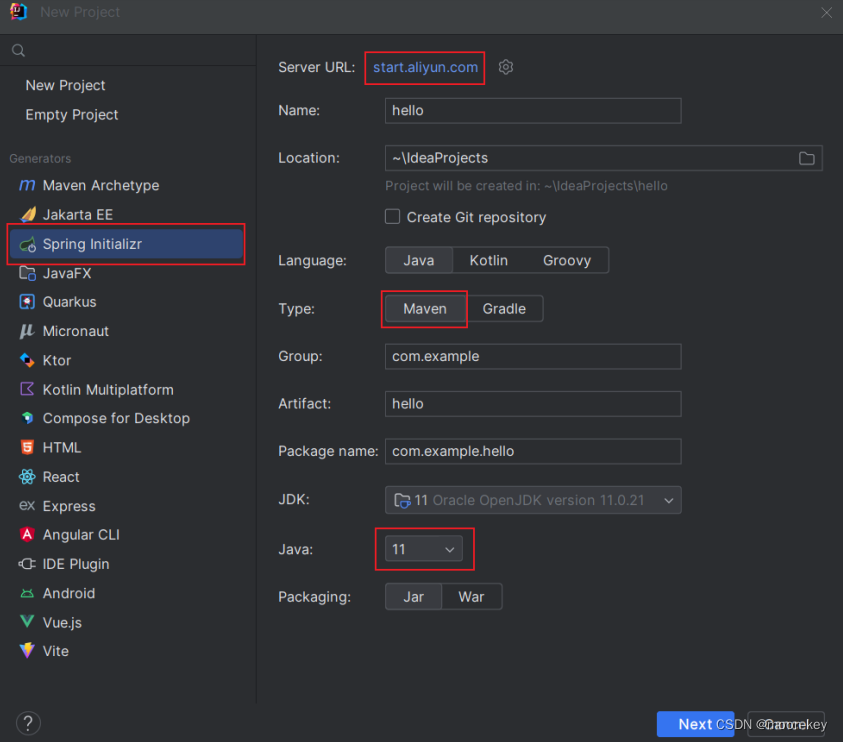Screen dimensions: 843x742
Task: Click the Maven Archetype generator icon
Action: coord(27,186)
